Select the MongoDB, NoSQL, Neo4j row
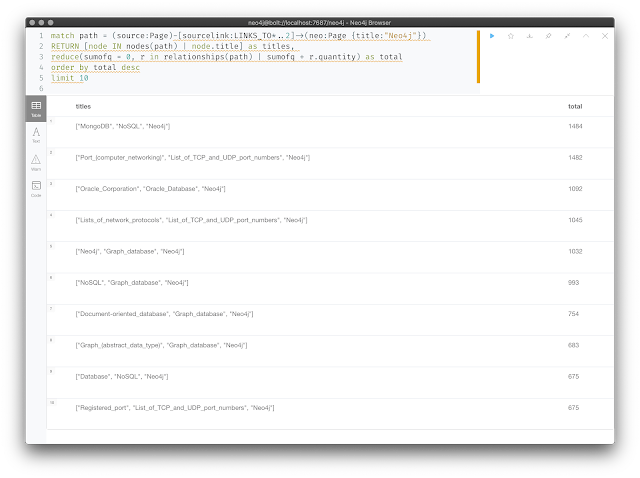This screenshot has width=640, height=478. [x=330, y=132]
